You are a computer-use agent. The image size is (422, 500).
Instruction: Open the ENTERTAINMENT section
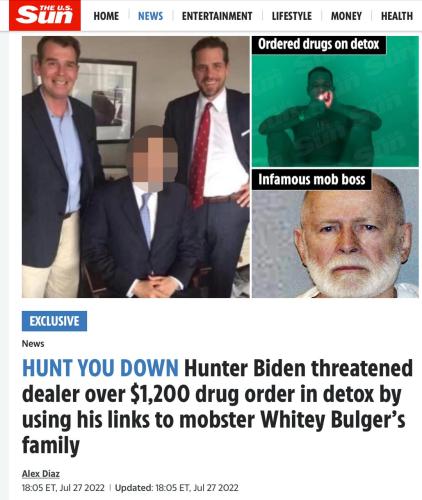coord(217,16)
